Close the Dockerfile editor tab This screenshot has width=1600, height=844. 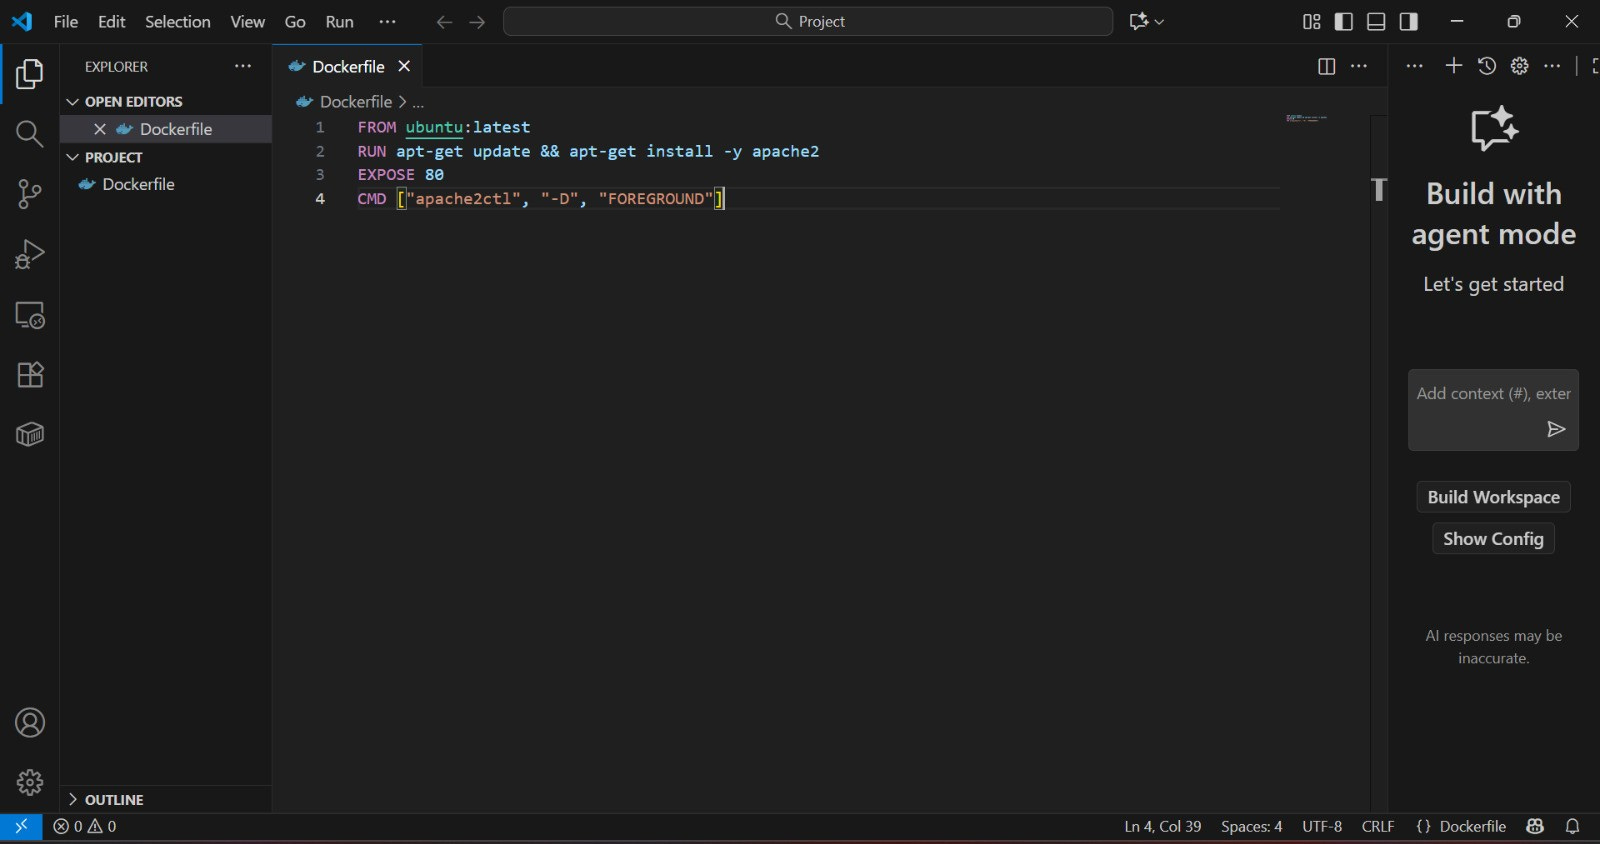404,66
